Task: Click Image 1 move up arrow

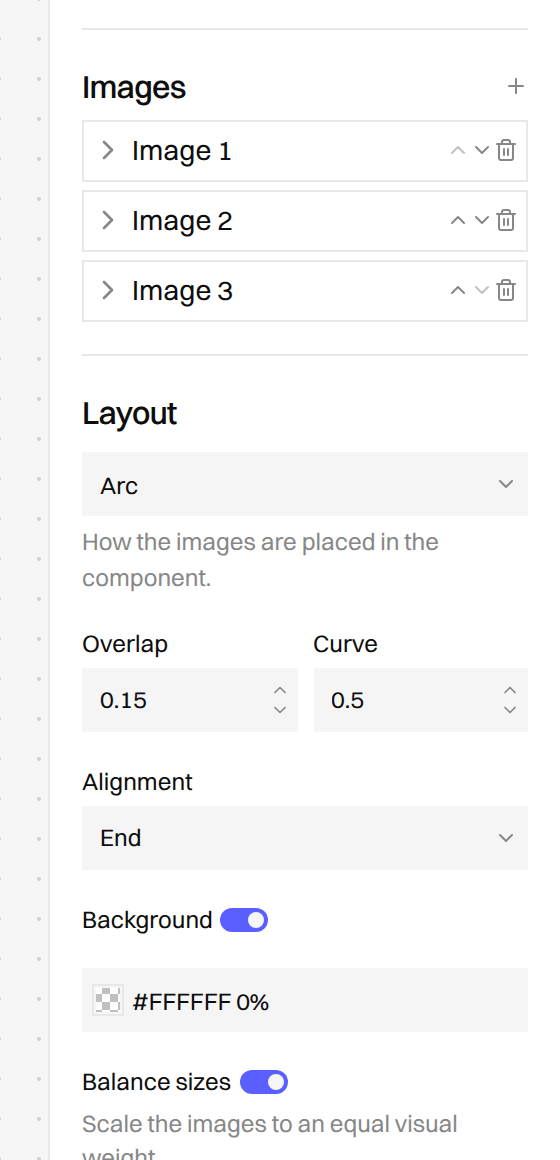Action: point(458,150)
